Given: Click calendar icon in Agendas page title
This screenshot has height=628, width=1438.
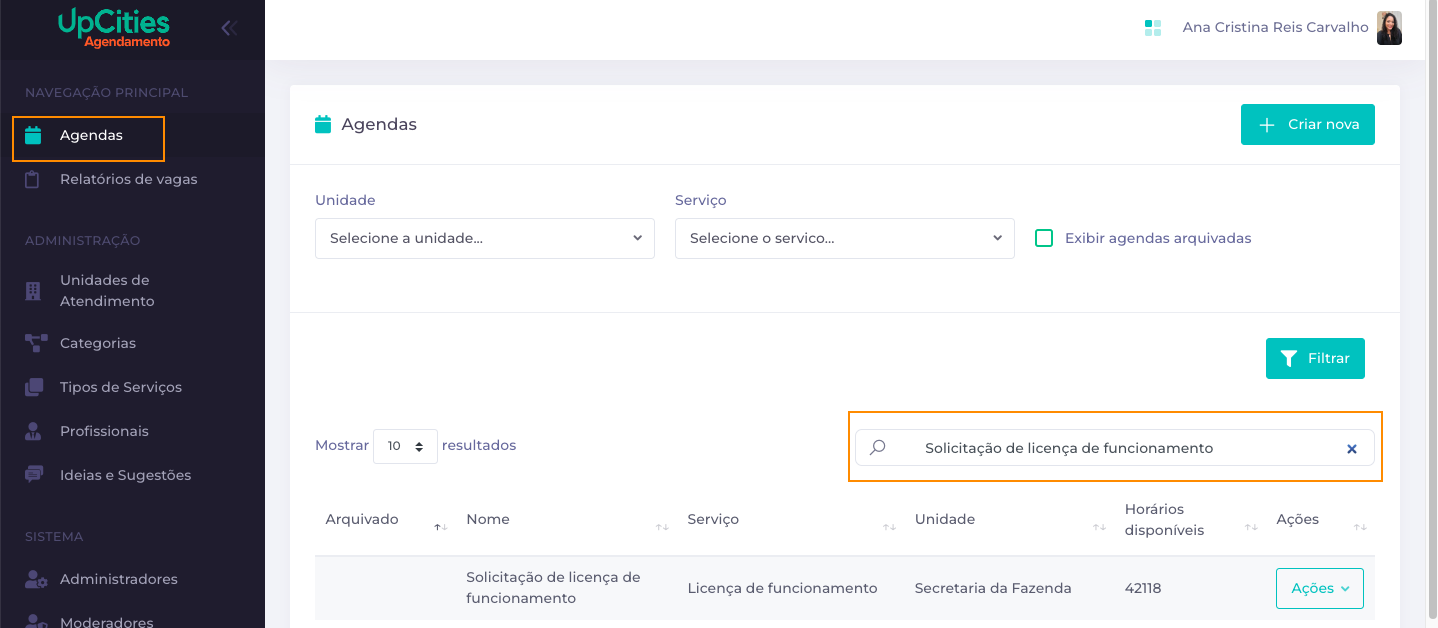Looking at the screenshot, I should [x=323, y=125].
